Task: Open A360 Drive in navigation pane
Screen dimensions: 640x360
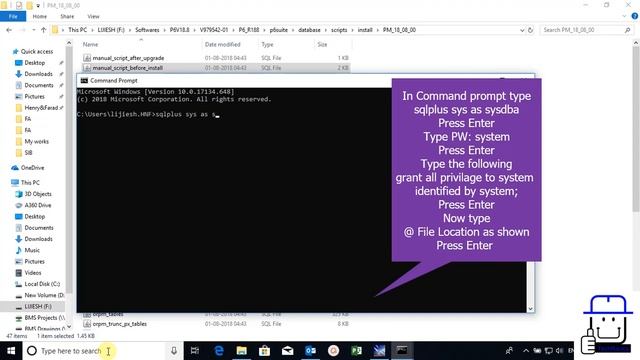Action: (38, 205)
